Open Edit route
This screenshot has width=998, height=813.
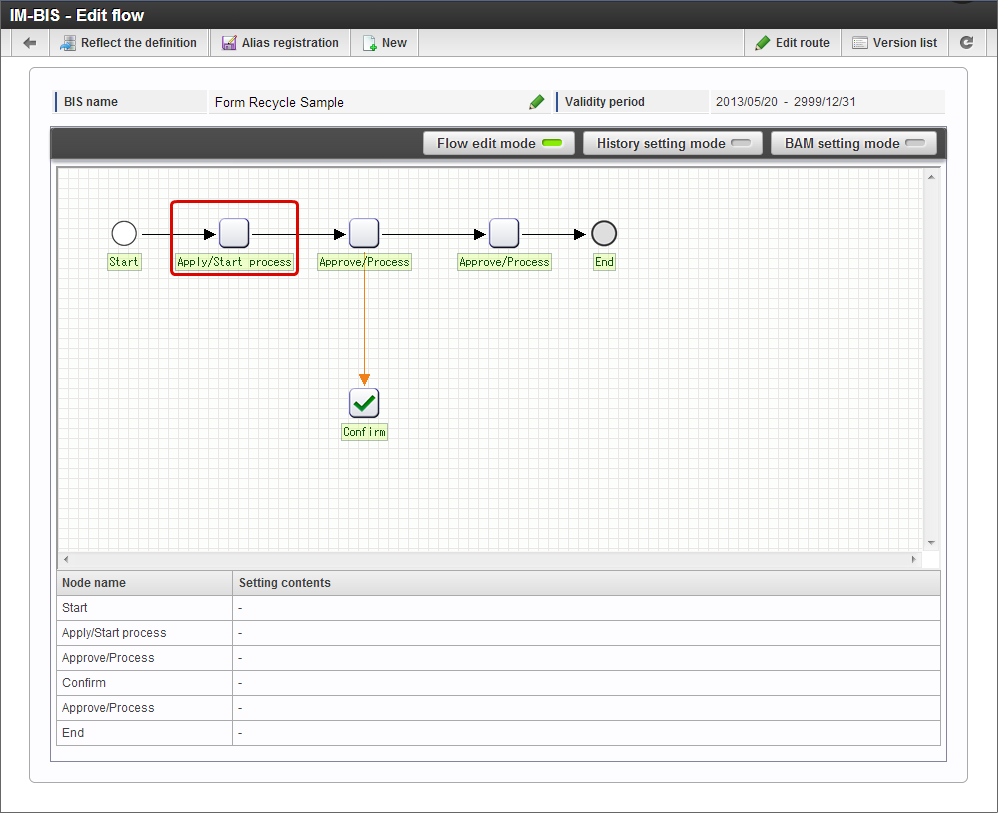[x=792, y=43]
